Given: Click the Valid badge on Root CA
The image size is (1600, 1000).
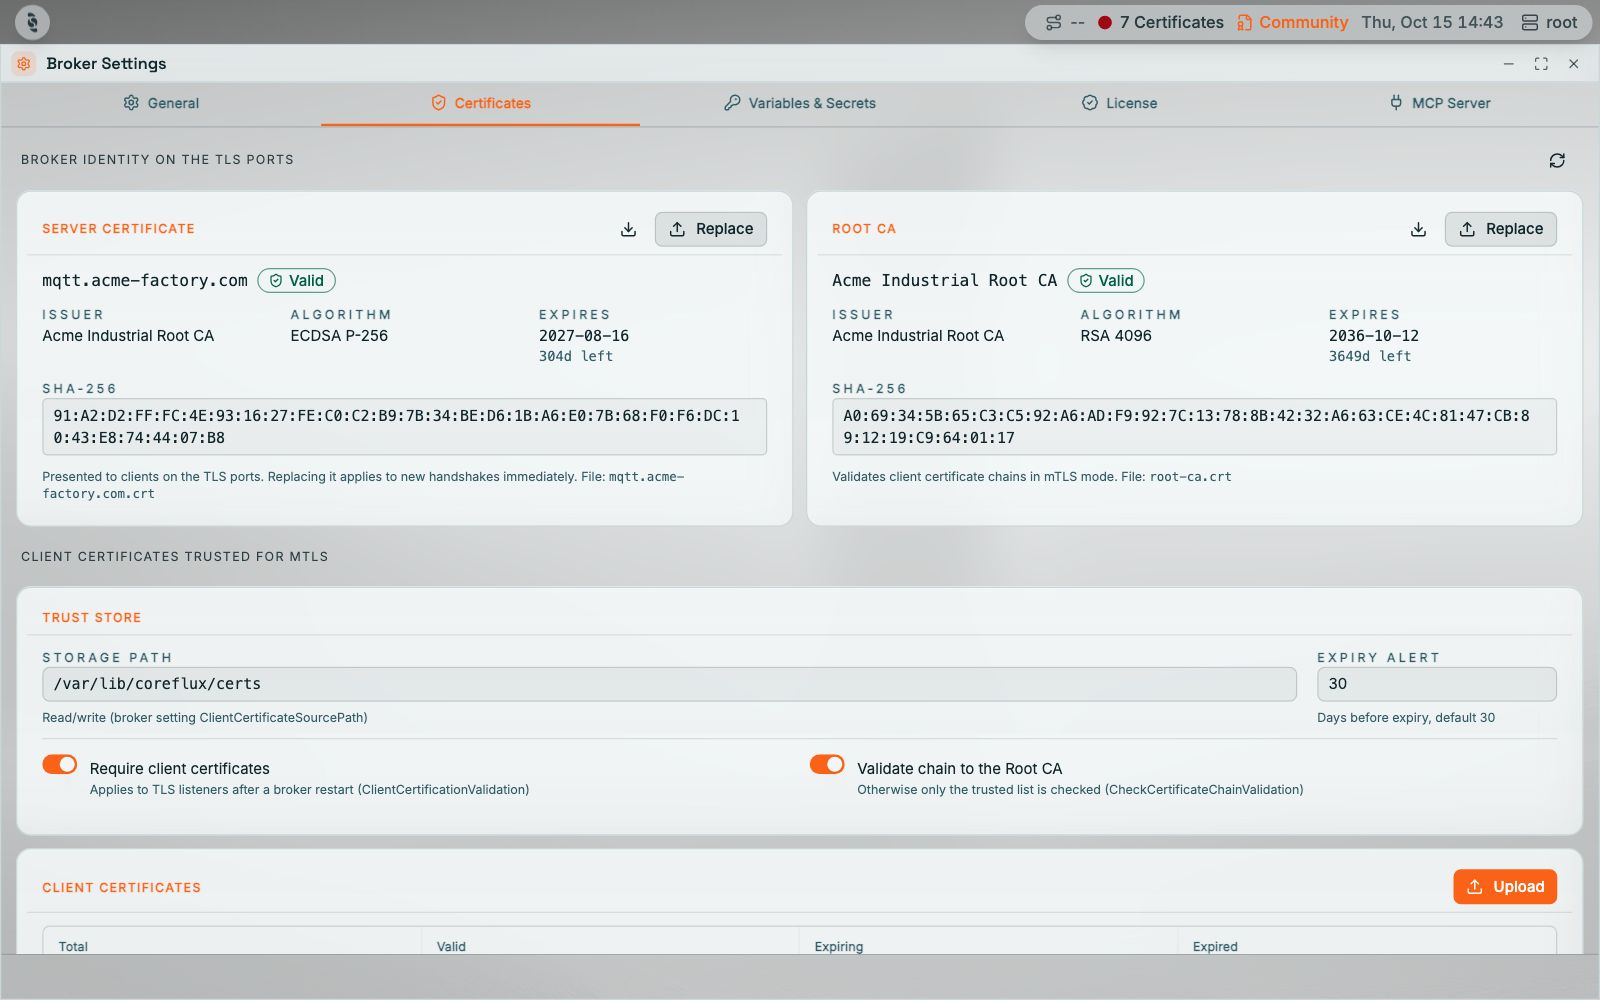Looking at the screenshot, I should pos(1106,281).
